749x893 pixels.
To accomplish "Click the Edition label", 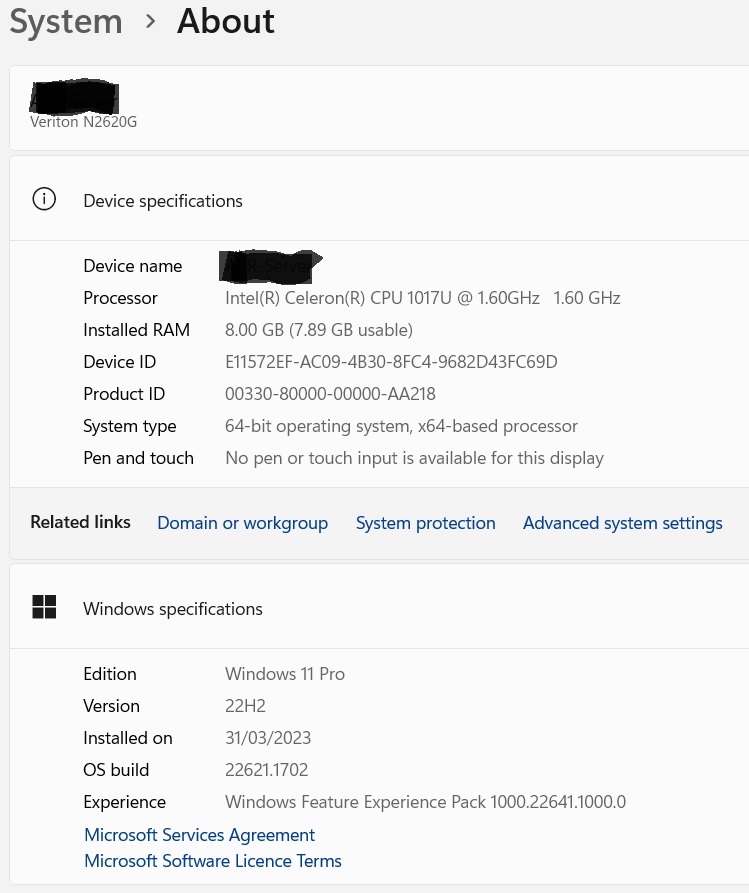I will pos(110,674).
